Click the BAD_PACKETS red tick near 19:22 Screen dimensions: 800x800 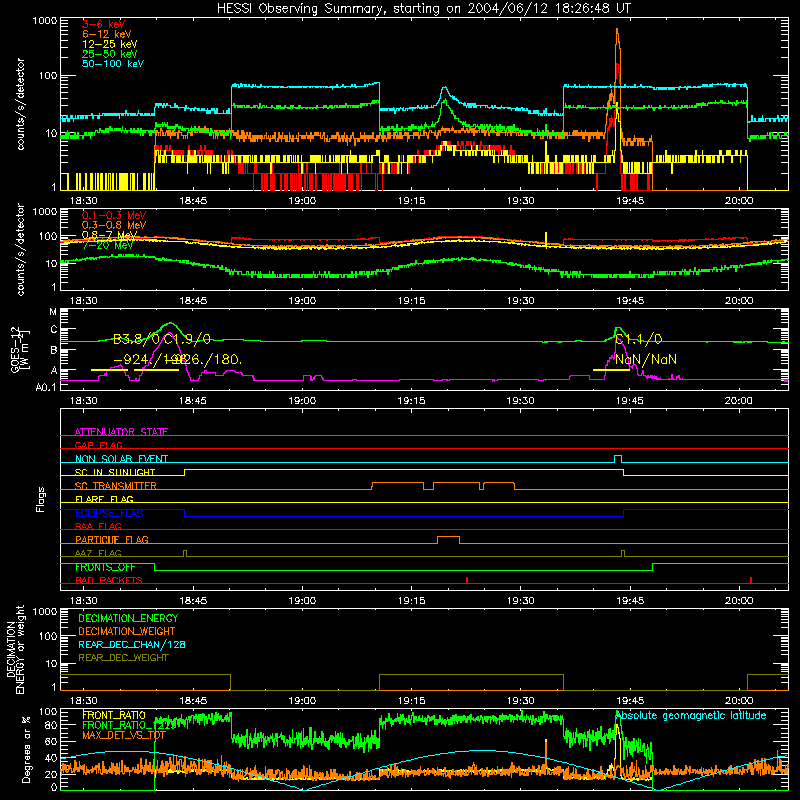(467, 580)
